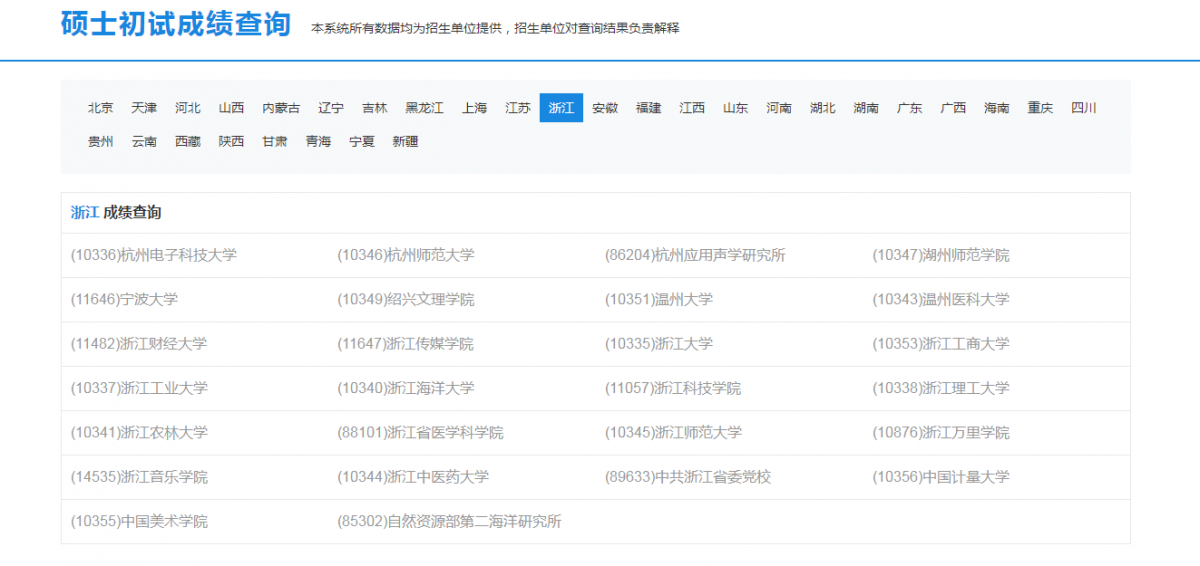Switch to 甘肃 province

click(275, 142)
